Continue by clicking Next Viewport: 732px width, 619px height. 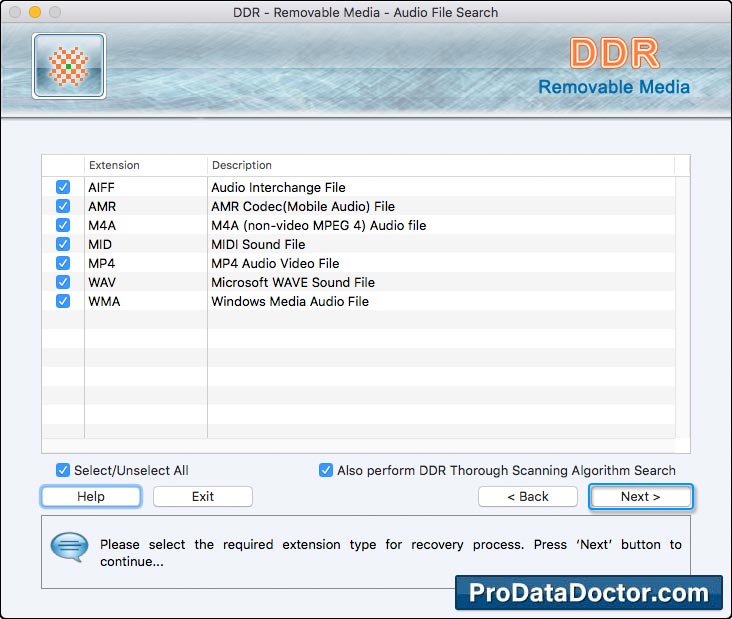point(640,496)
